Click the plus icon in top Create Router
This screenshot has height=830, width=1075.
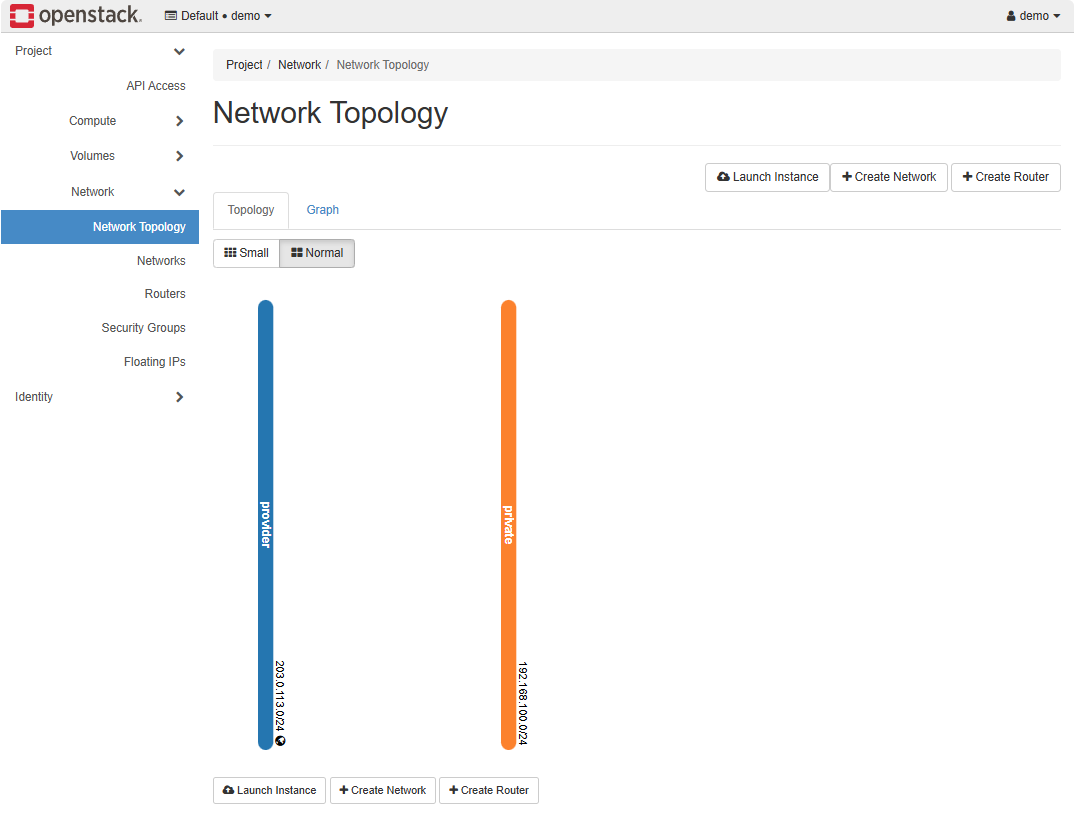pos(967,177)
